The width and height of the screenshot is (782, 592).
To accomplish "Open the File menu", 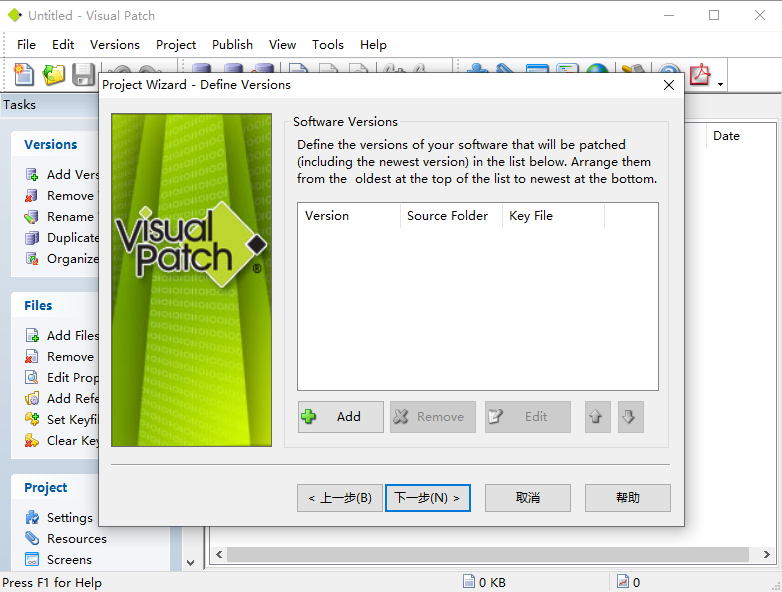I will [x=26, y=45].
